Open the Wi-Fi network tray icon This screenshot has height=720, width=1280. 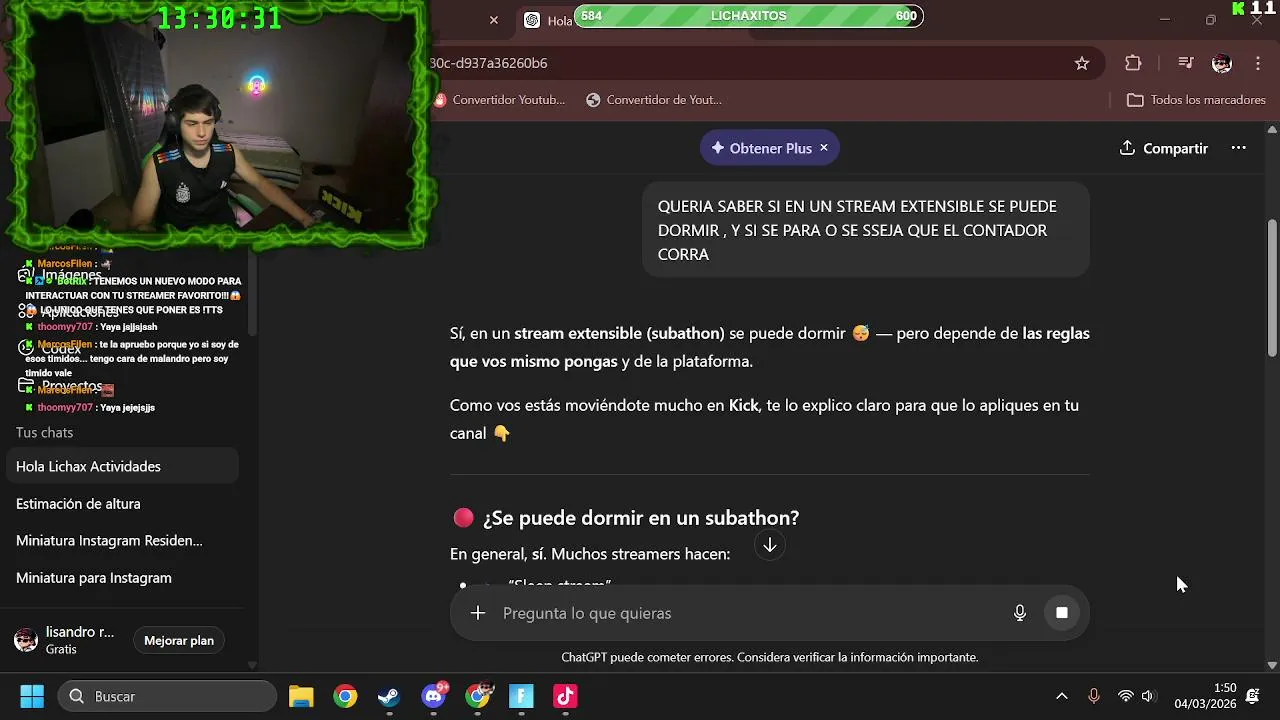coord(1125,696)
